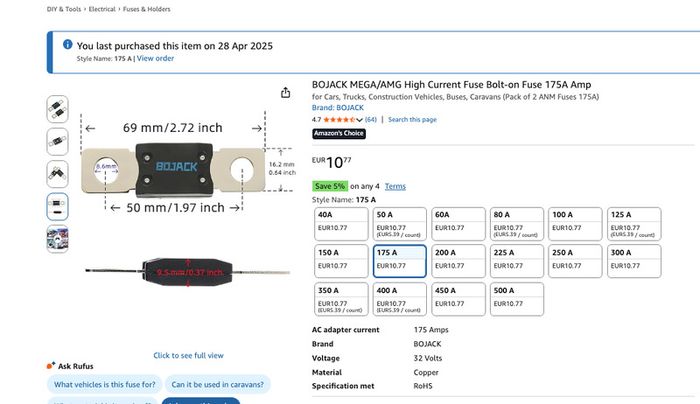Viewport: 700px width, 404px height.
Task: Ask Rufus: What vehicles is this fuse for?
Action: click(104, 384)
